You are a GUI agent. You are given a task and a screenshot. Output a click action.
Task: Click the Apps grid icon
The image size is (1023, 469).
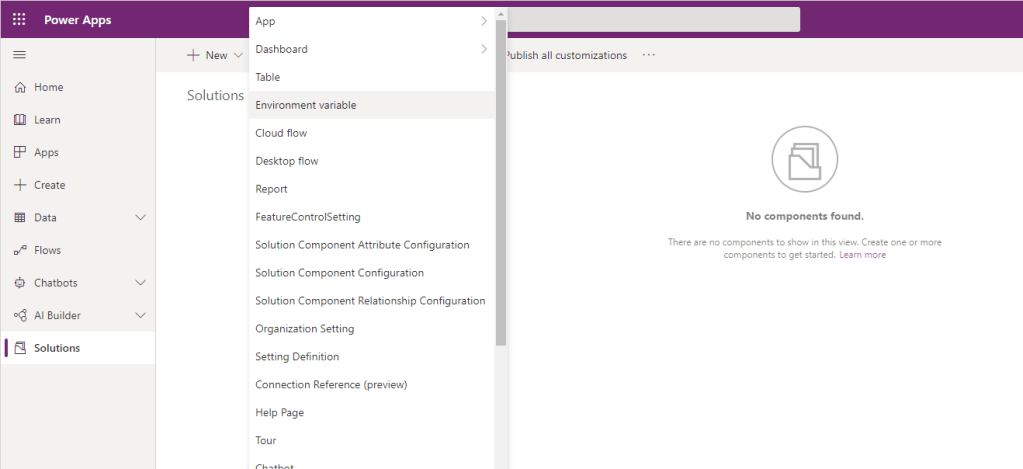coord(20,152)
